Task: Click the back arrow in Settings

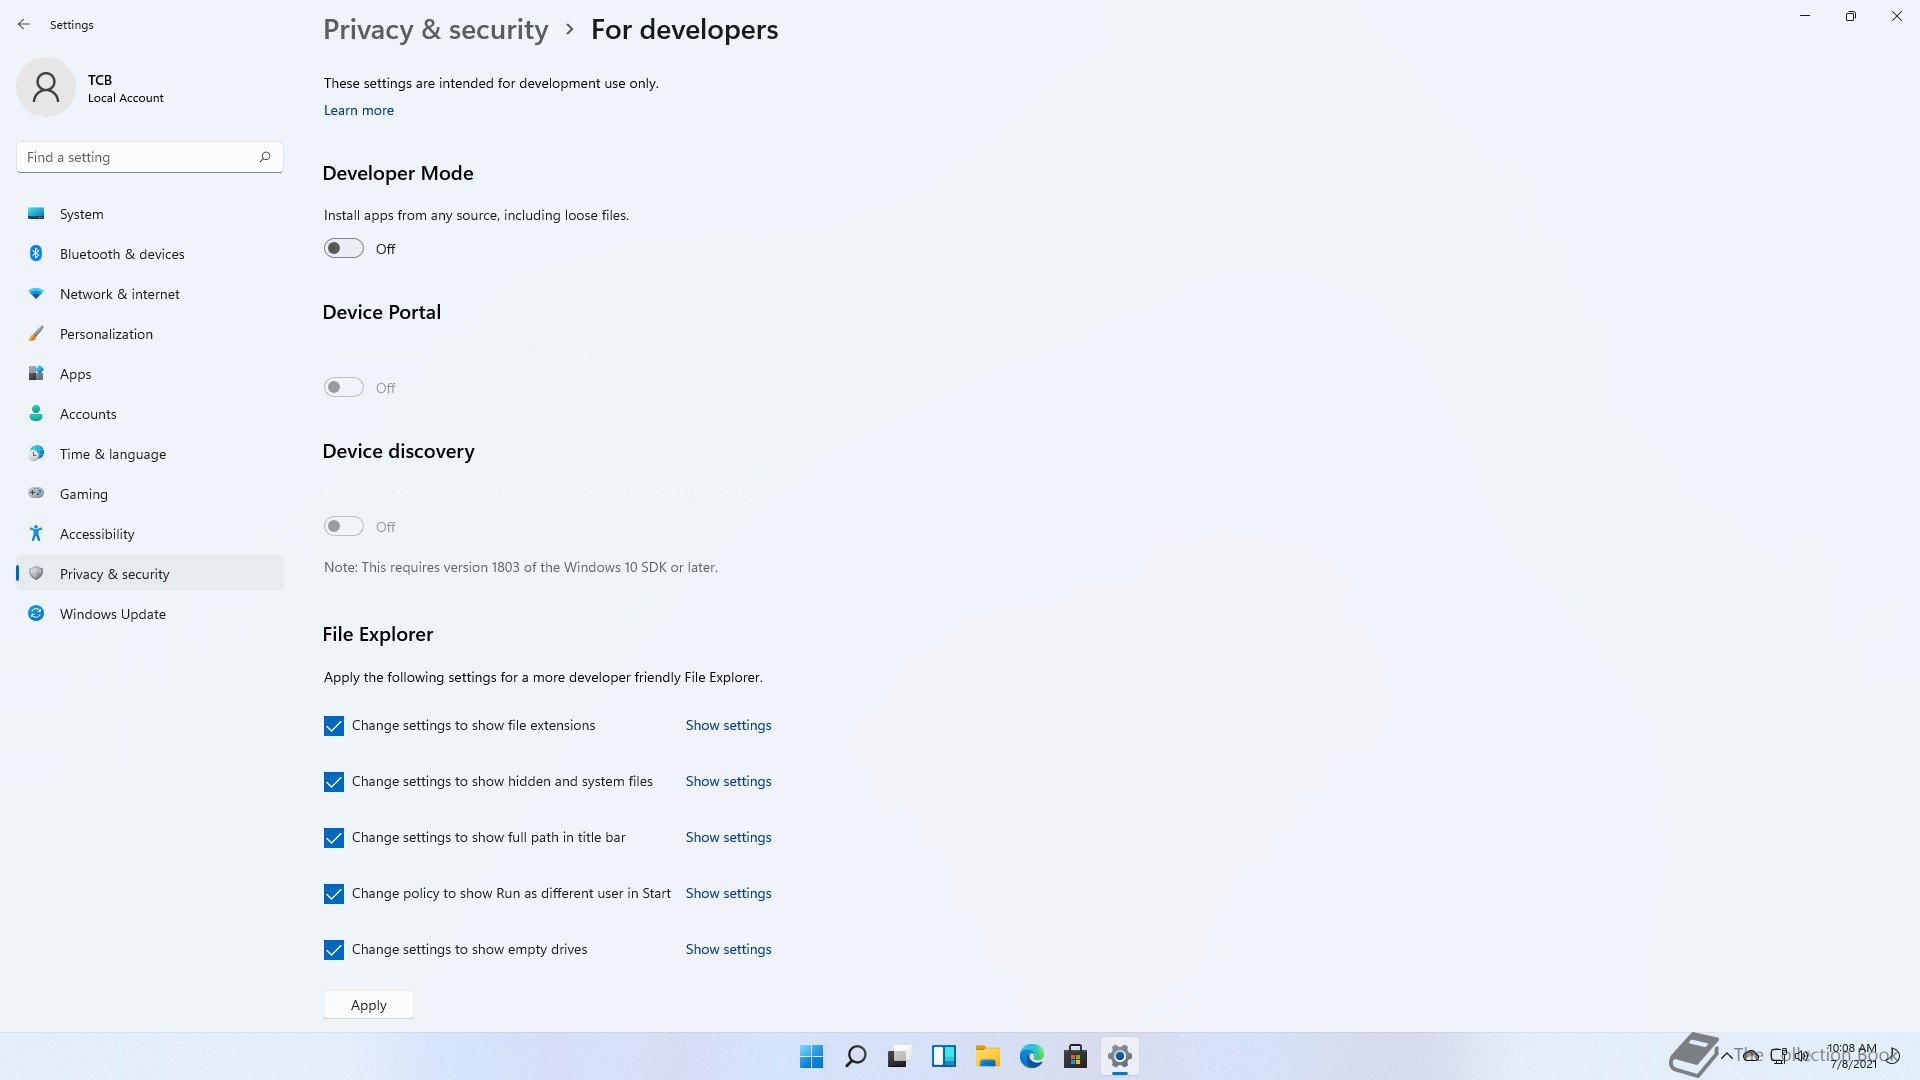Action: (x=24, y=24)
